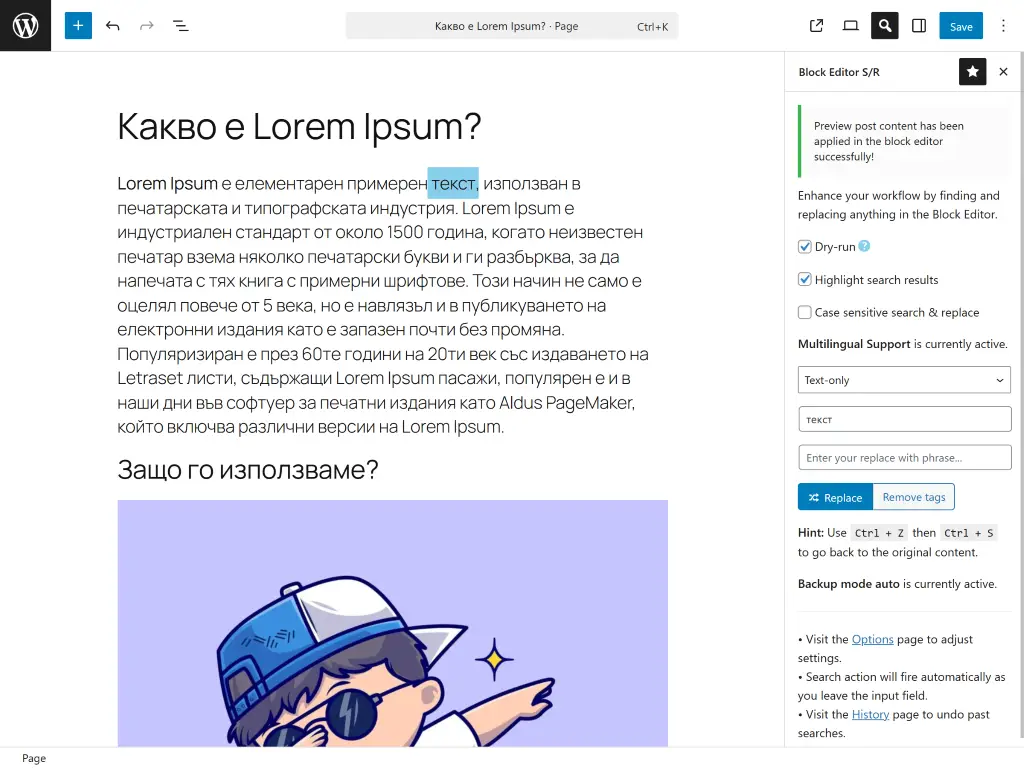Open the block inserter

click(78, 25)
